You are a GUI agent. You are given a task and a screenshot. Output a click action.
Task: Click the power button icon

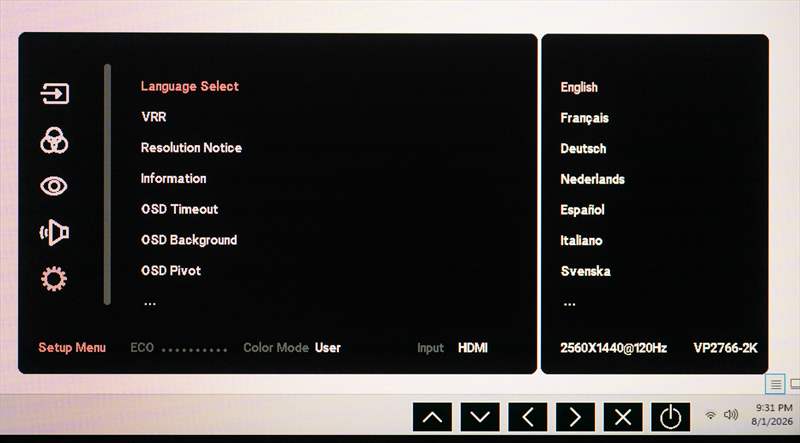coord(670,417)
